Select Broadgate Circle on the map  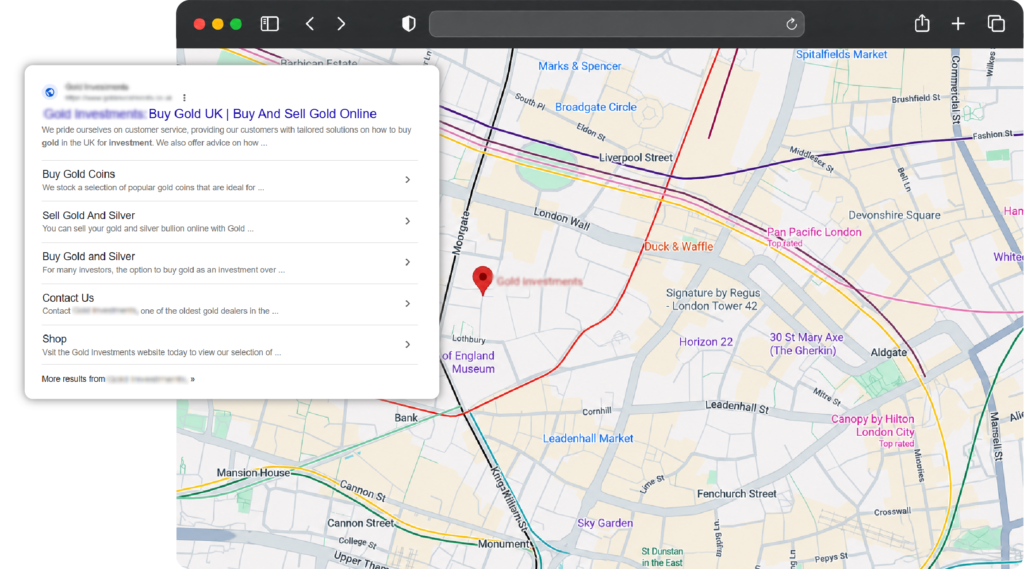[x=596, y=107]
